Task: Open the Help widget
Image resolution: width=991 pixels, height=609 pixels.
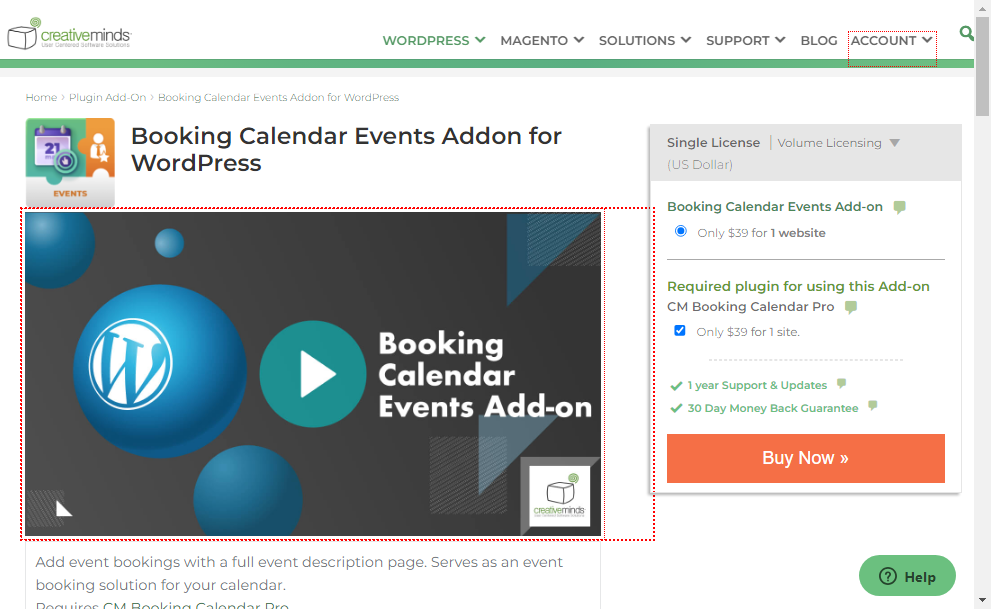Action: (907, 576)
